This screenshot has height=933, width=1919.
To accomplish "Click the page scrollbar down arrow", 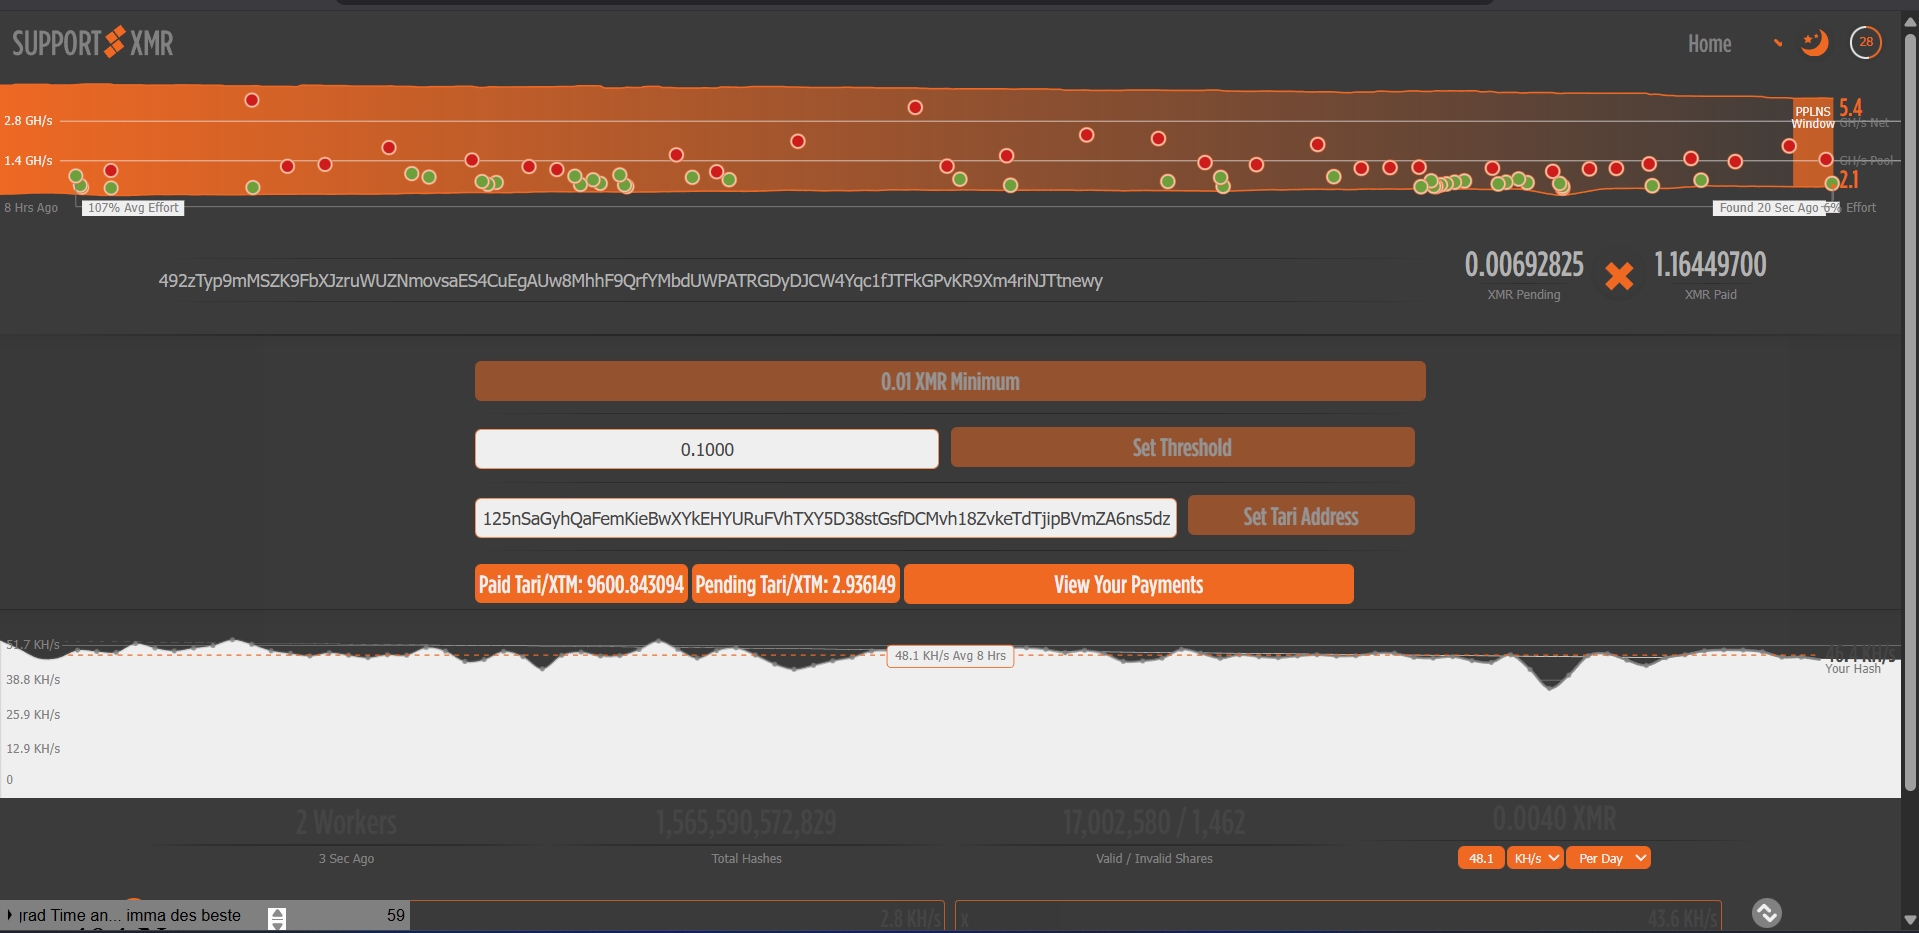I will pyautogui.click(x=1910, y=920).
